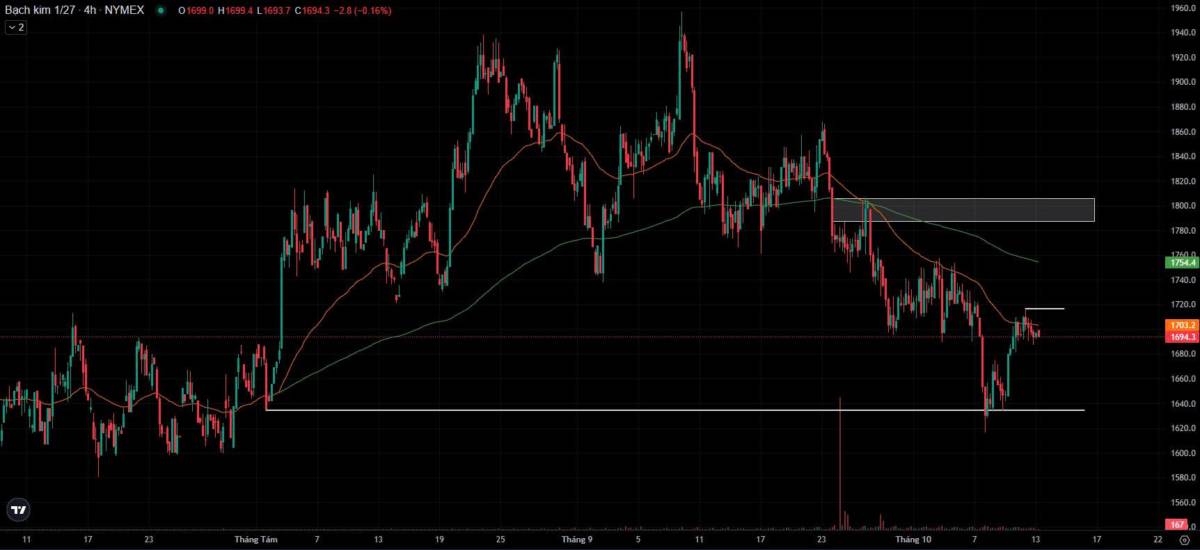Click the tall volume spike bar
The width and height of the screenshot is (1200, 550).
[x=839, y=462]
